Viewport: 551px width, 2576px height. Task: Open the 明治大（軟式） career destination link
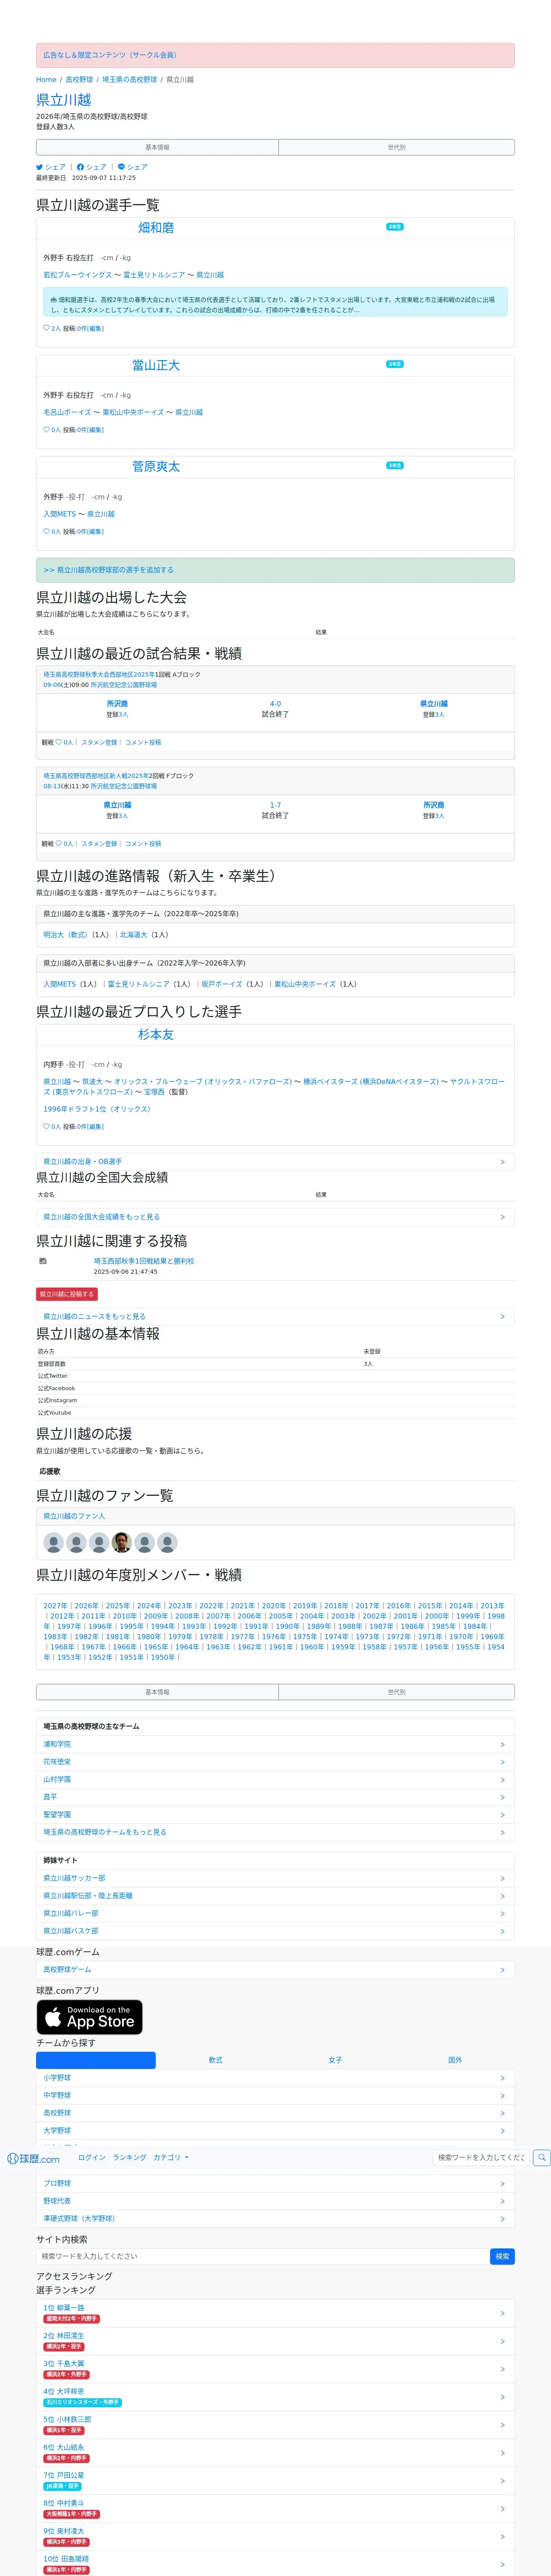click(67, 935)
